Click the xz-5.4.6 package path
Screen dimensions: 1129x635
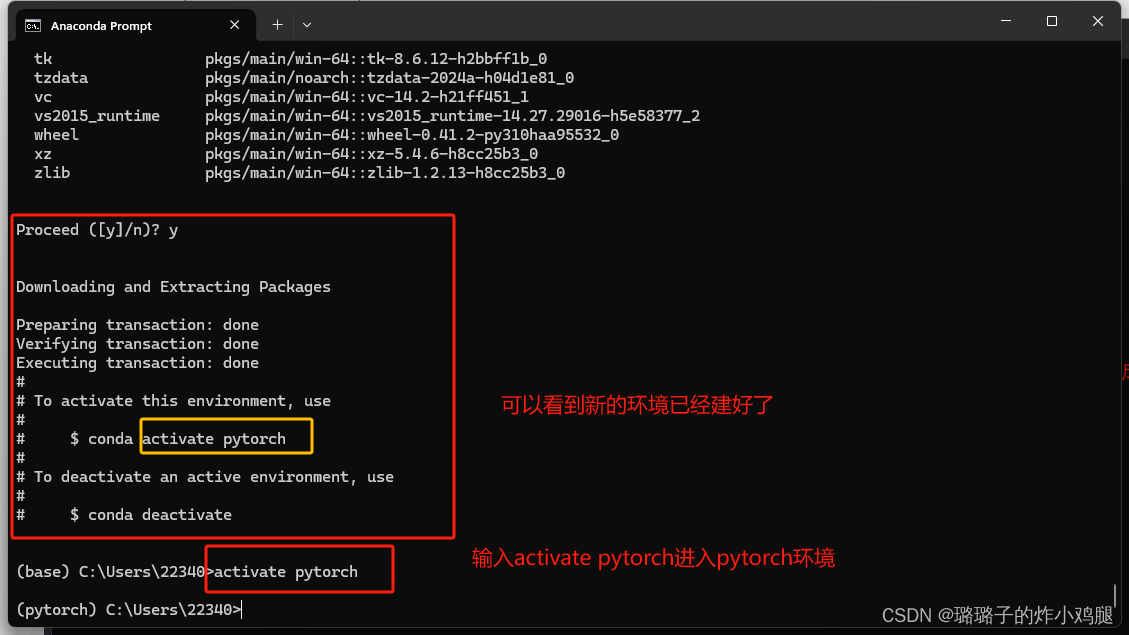(x=372, y=154)
